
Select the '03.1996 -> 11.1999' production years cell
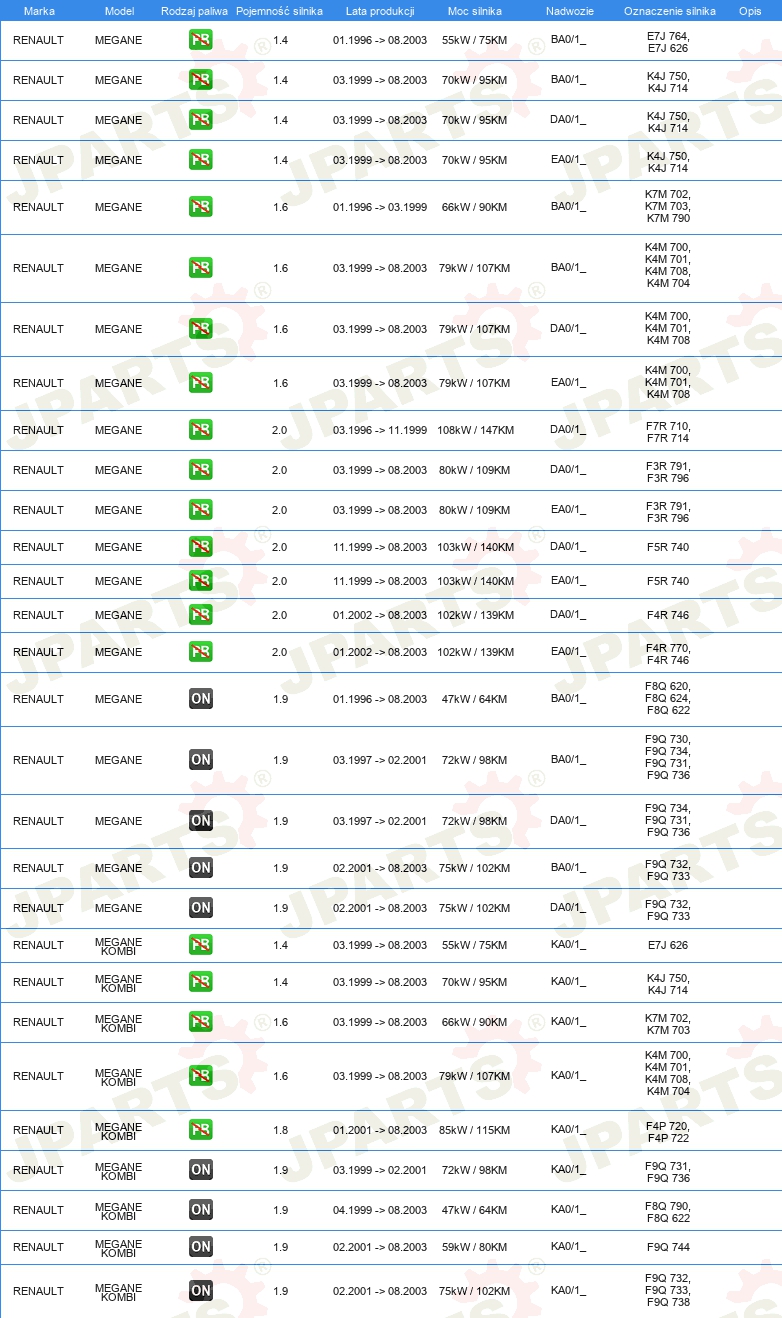tap(380, 430)
